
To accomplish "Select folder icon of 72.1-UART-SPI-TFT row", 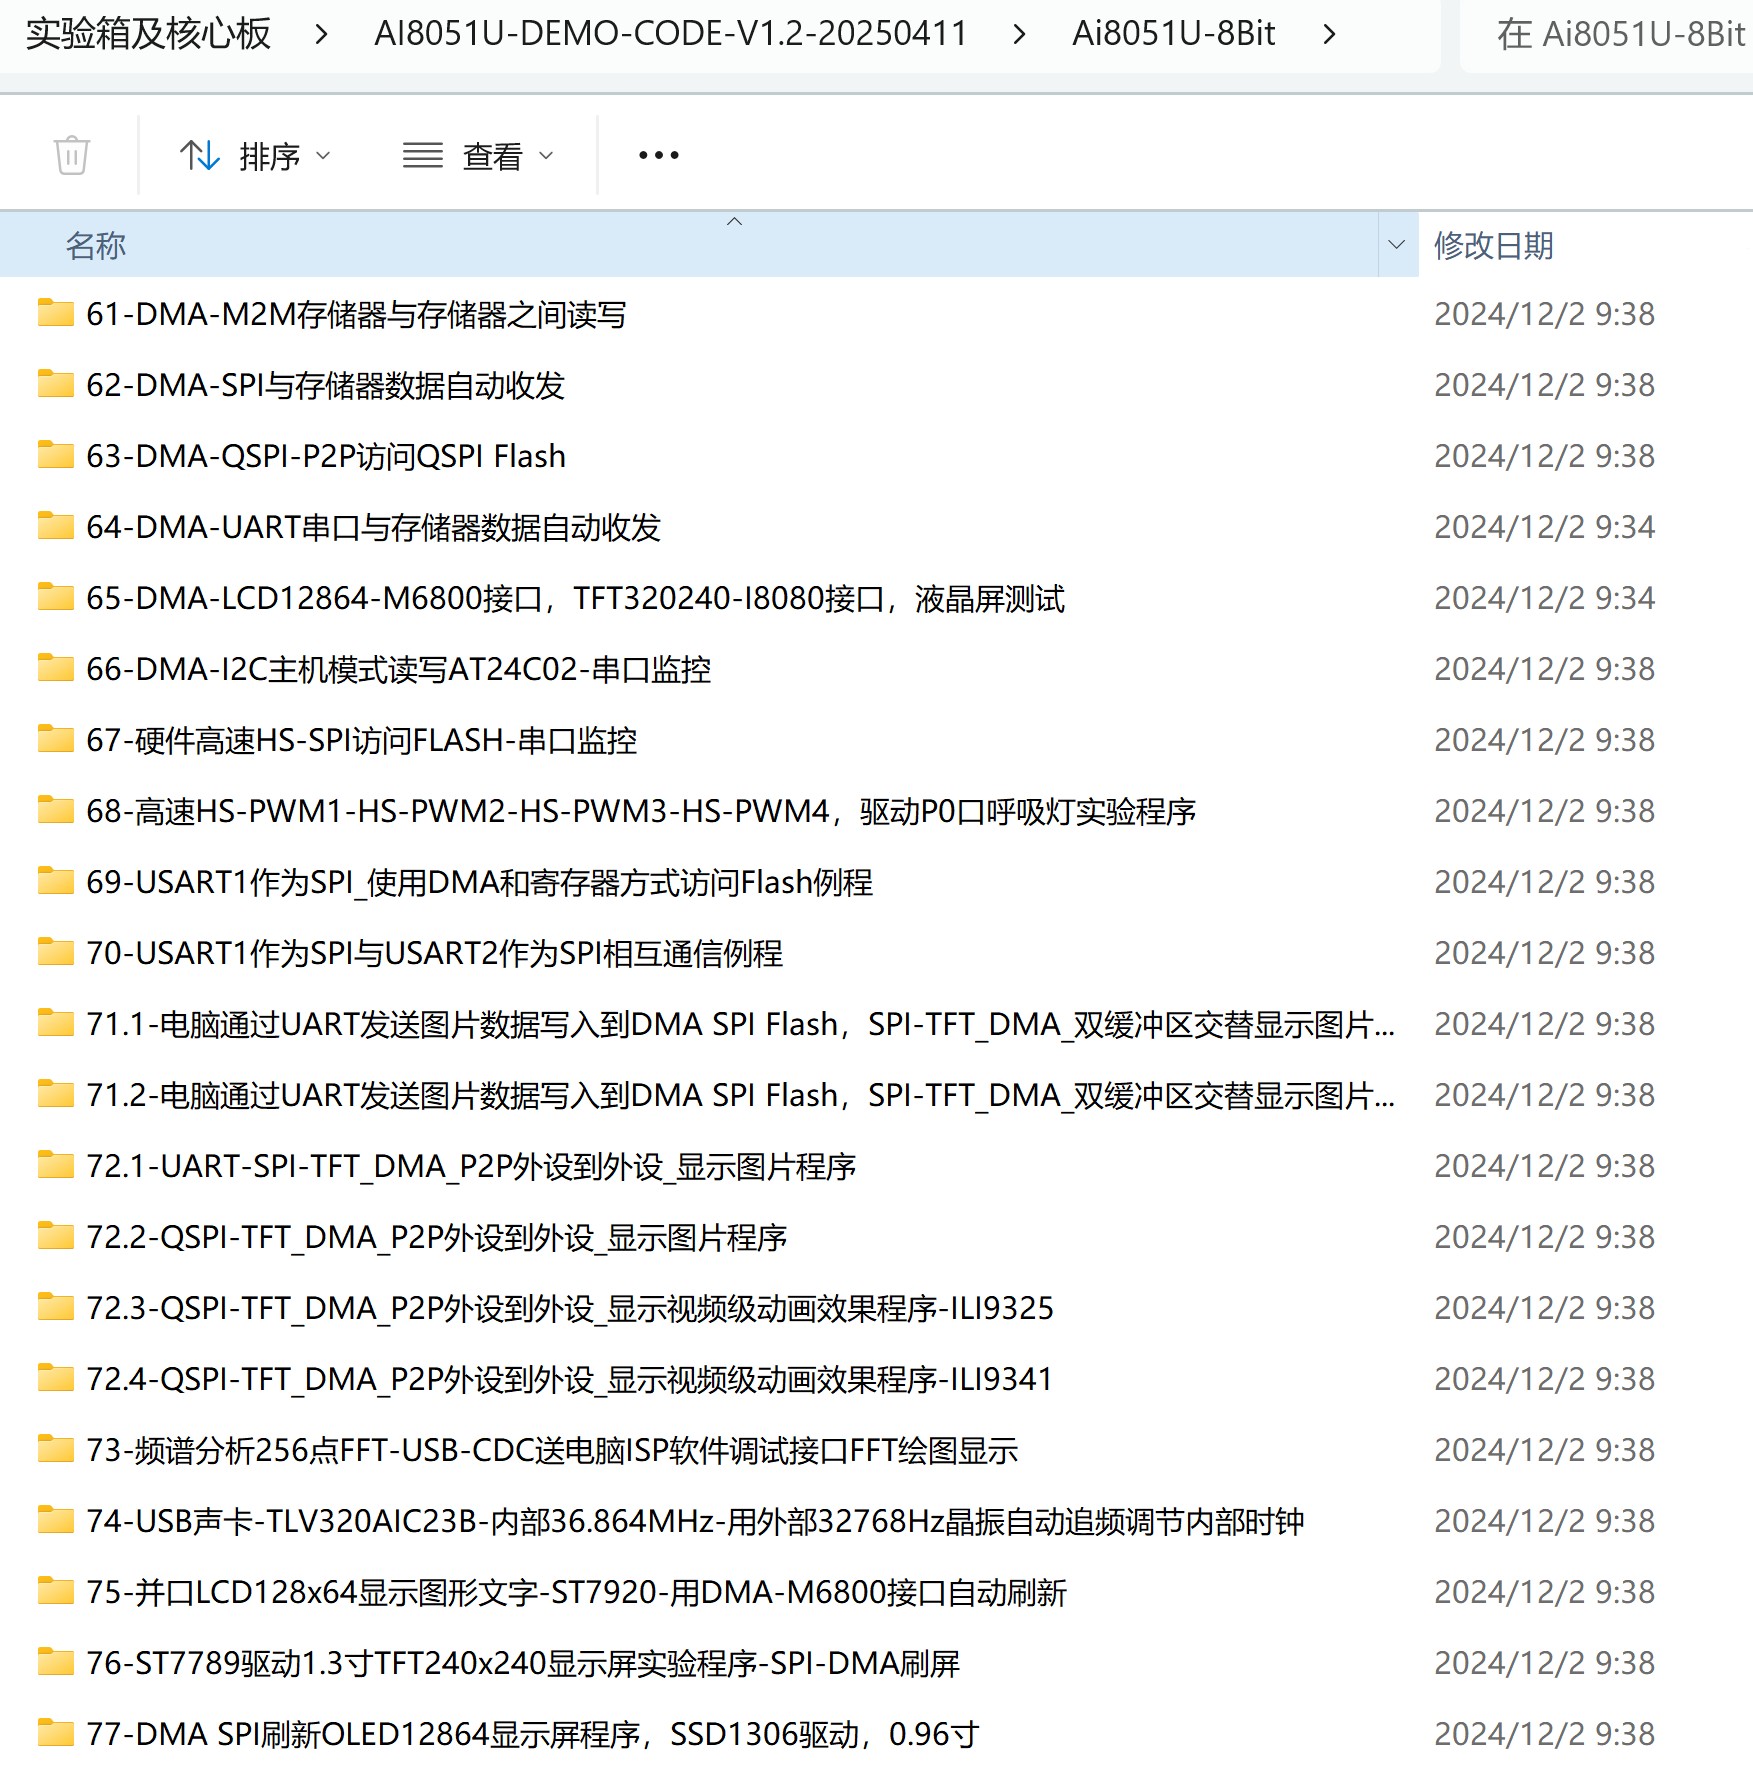I will click(56, 1165).
